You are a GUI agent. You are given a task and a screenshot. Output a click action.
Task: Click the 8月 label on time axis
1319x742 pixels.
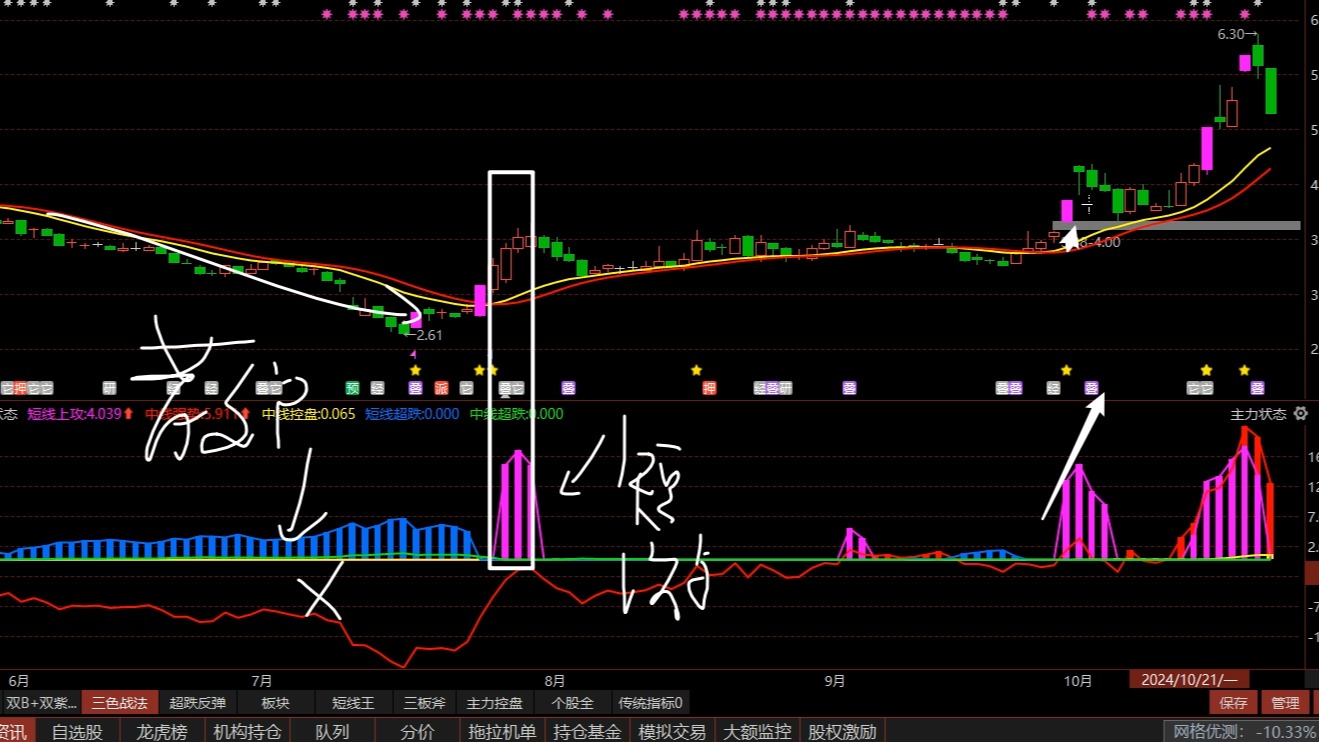tap(553, 680)
